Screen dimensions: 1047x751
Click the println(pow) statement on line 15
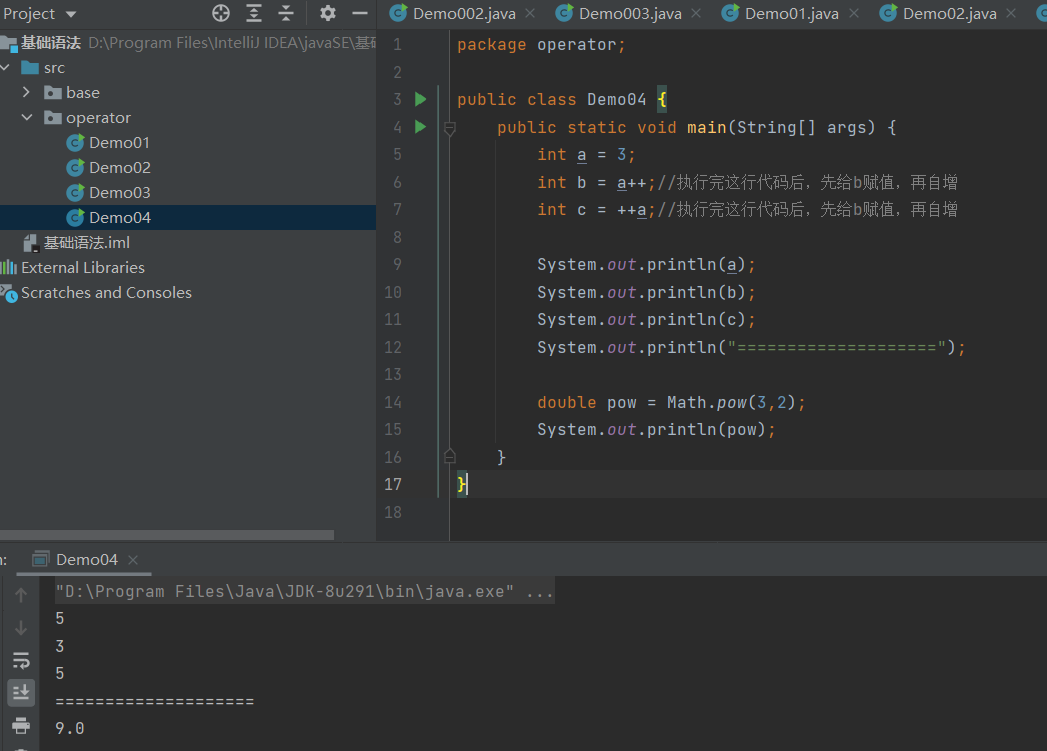tap(656, 429)
